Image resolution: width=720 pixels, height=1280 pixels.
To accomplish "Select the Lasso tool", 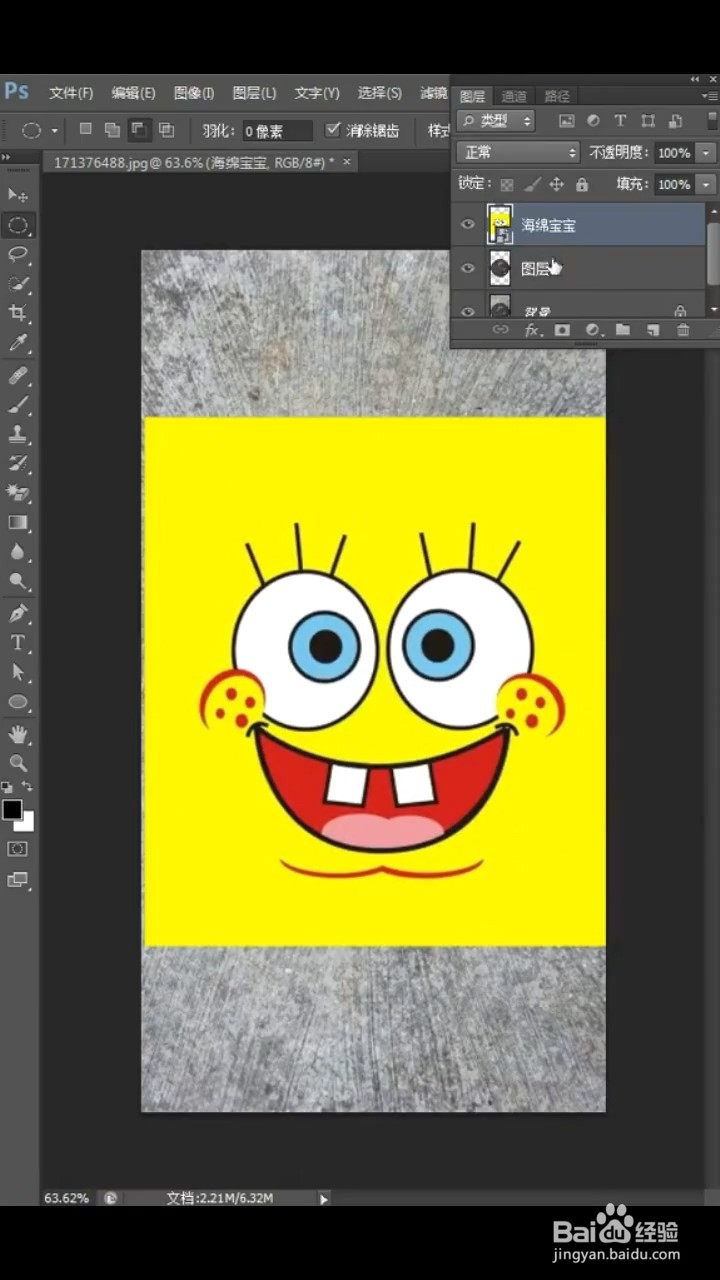I will click(x=18, y=254).
